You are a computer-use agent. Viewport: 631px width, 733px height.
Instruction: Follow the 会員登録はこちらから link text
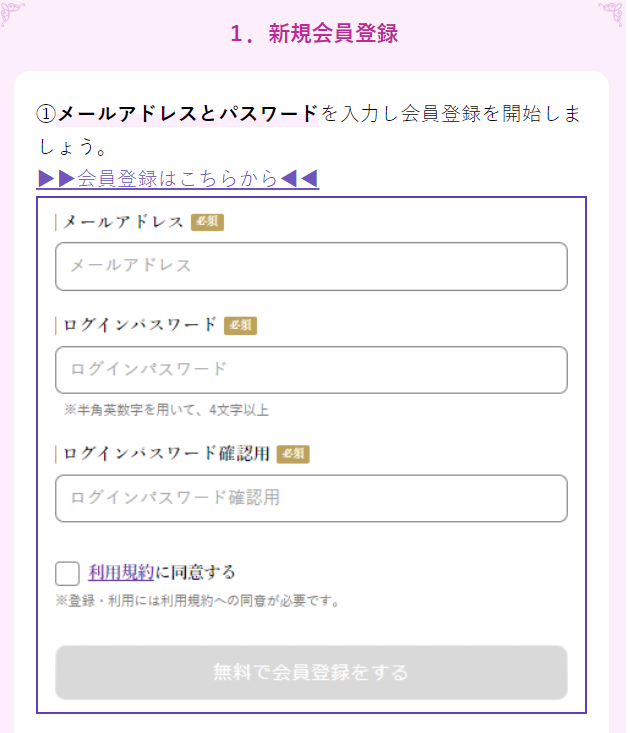(177, 179)
